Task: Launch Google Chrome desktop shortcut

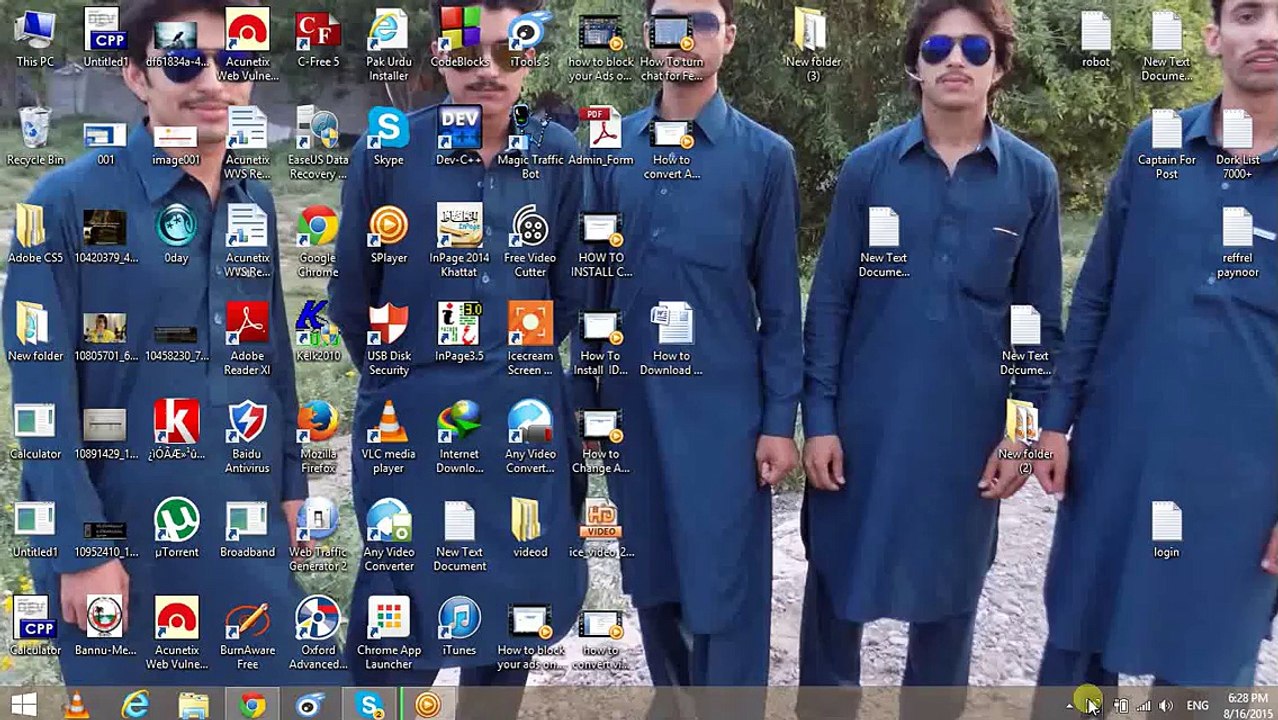Action: click(x=318, y=243)
